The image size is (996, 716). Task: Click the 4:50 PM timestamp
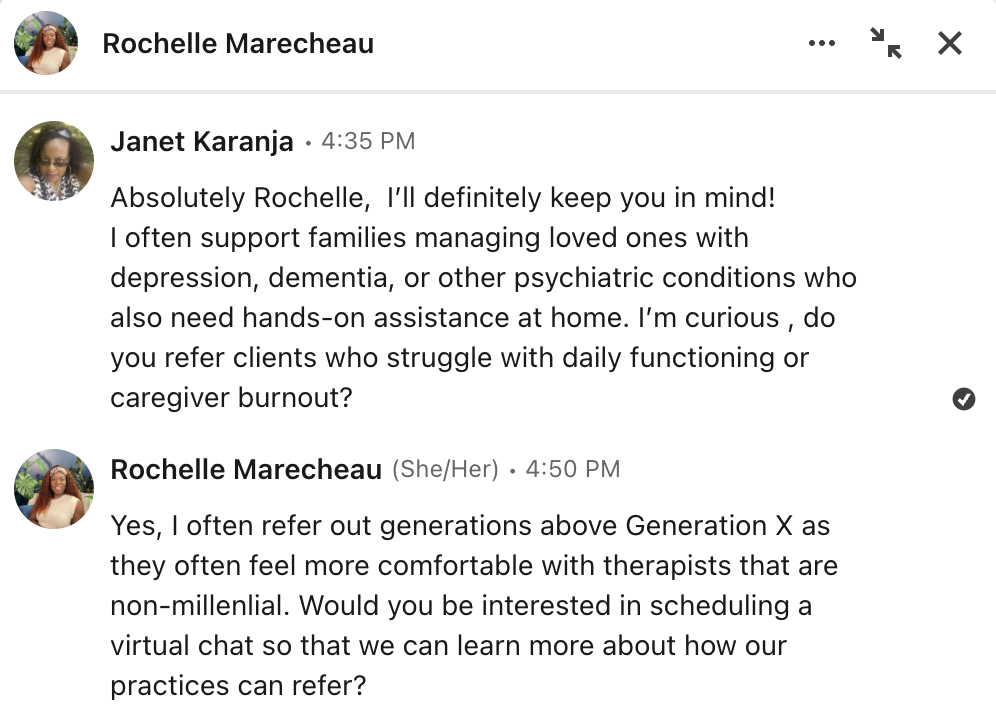coord(572,470)
